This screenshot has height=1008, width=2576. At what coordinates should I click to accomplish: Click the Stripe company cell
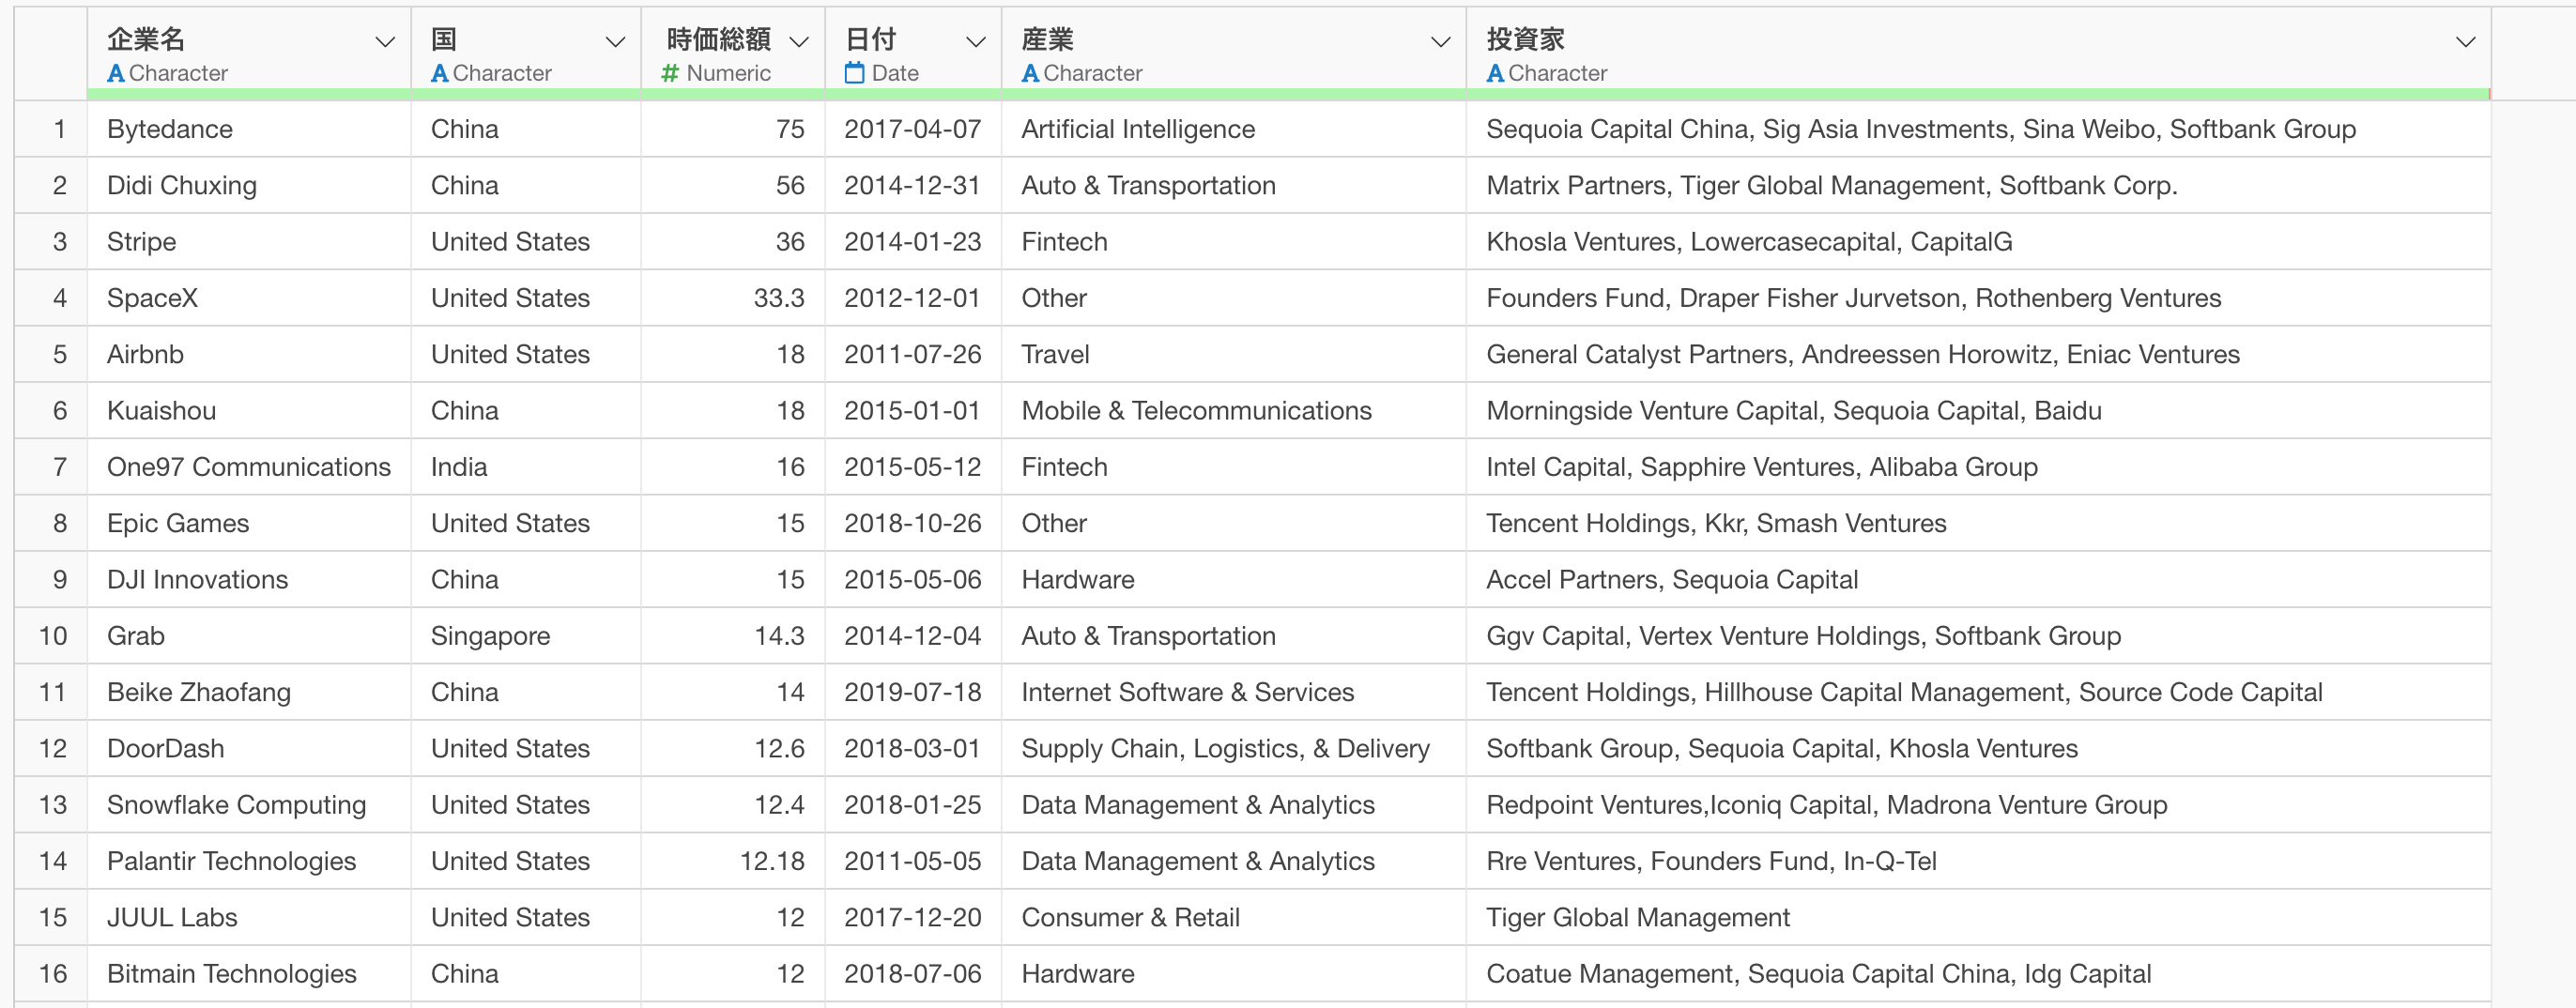[x=249, y=241]
